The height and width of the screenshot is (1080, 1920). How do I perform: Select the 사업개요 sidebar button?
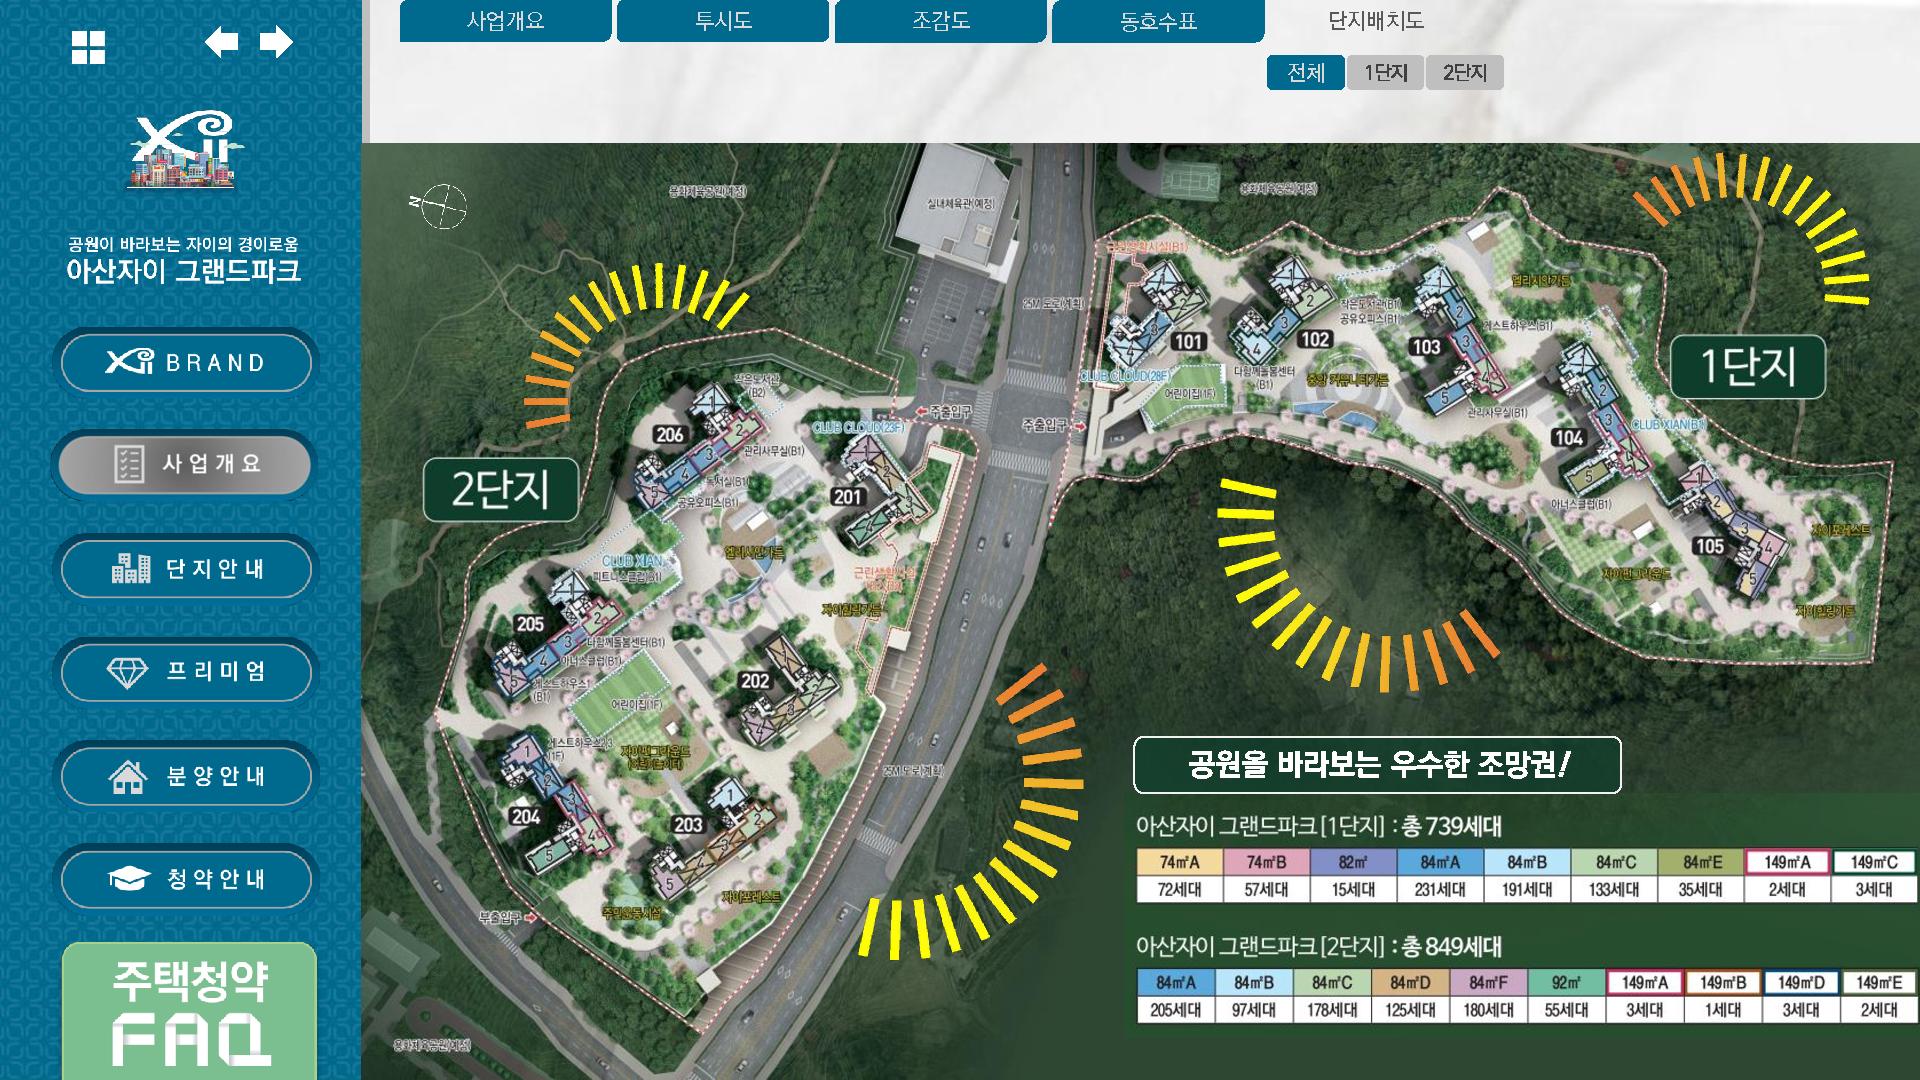[186, 465]
